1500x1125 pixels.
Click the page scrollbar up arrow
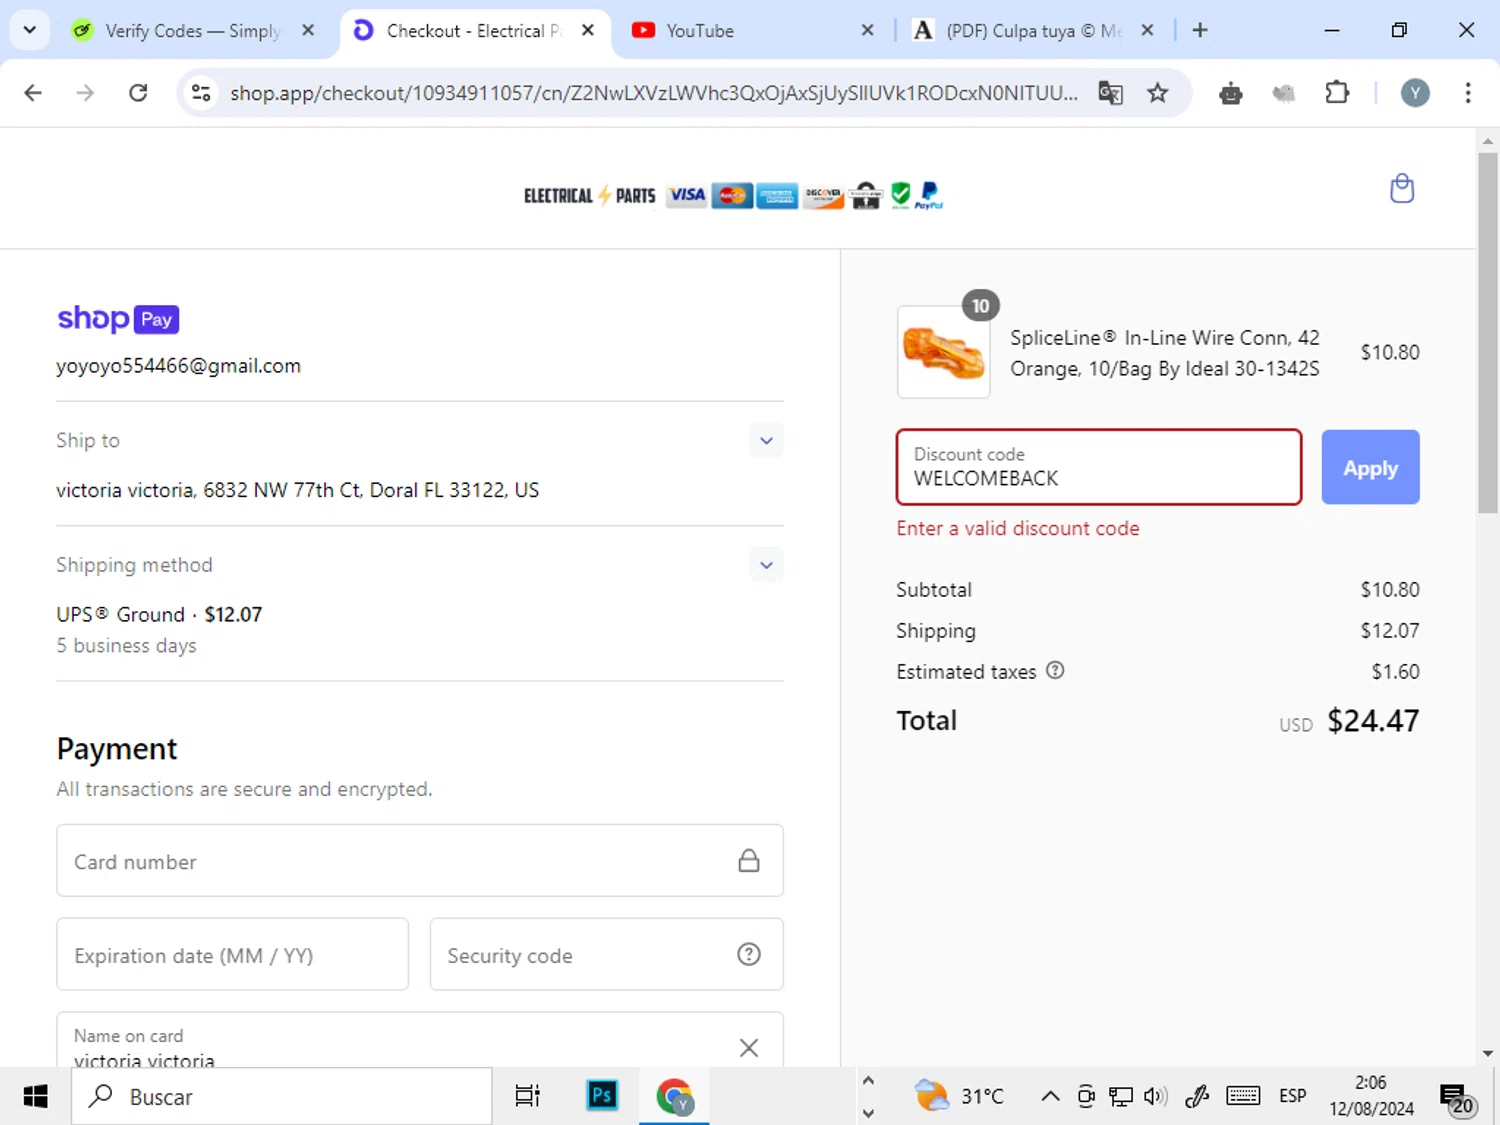point(1487,141)
